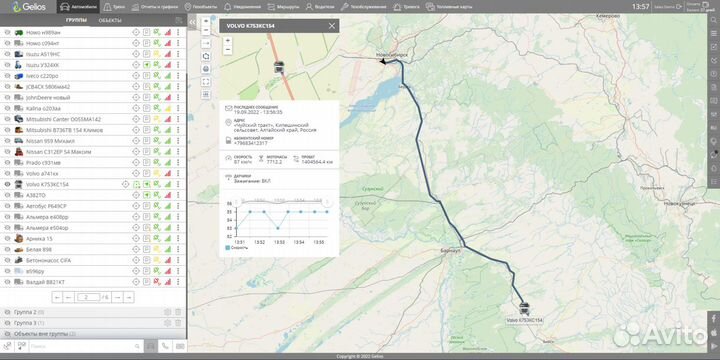Viewport: 720px width, 360px height.
Task: Go to next page of object list
Action: [117, 297]
